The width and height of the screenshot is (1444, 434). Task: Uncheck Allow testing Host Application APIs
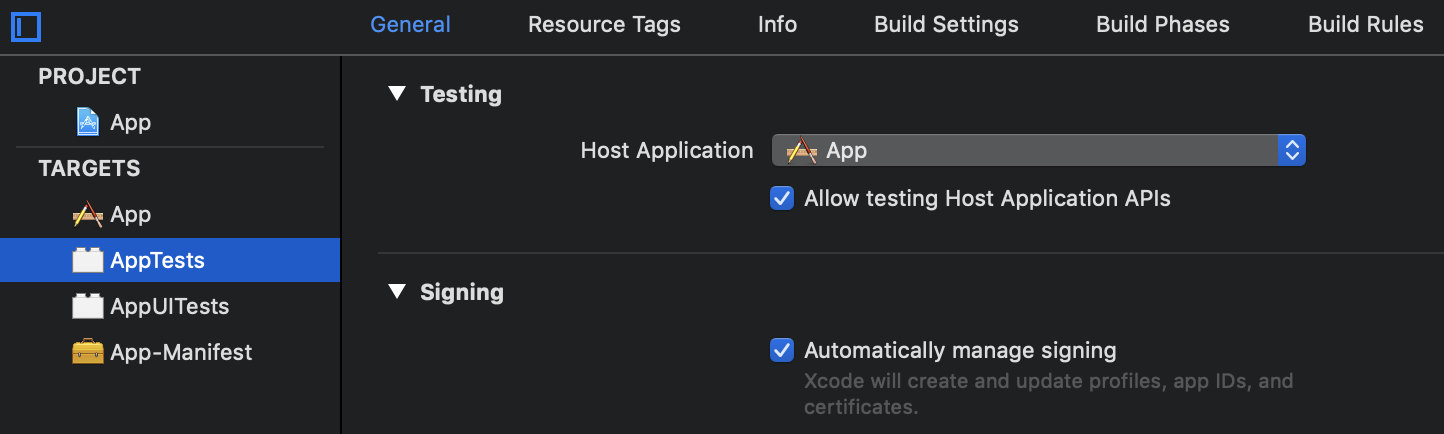point(782,198)
